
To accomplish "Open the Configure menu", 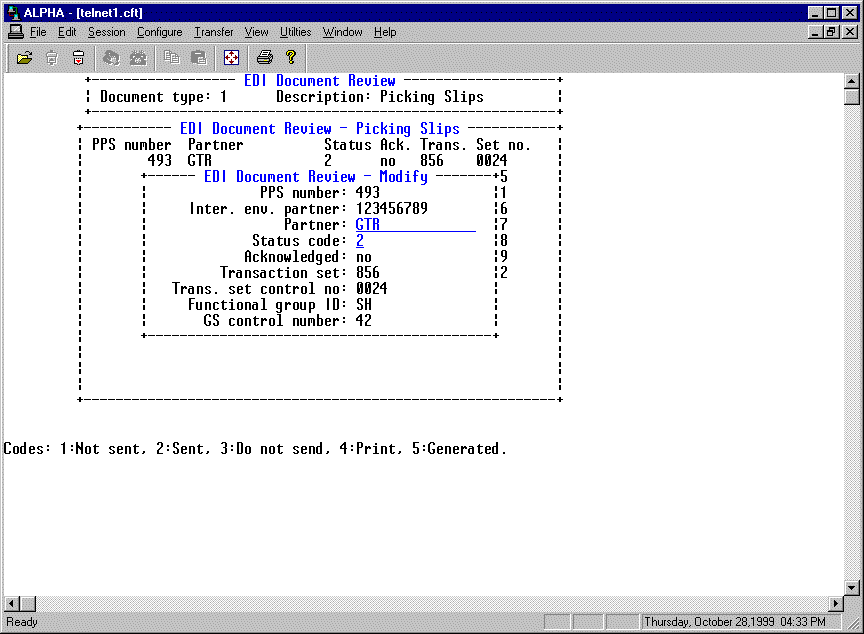I will pyautogui.click(x=159, y=32).
